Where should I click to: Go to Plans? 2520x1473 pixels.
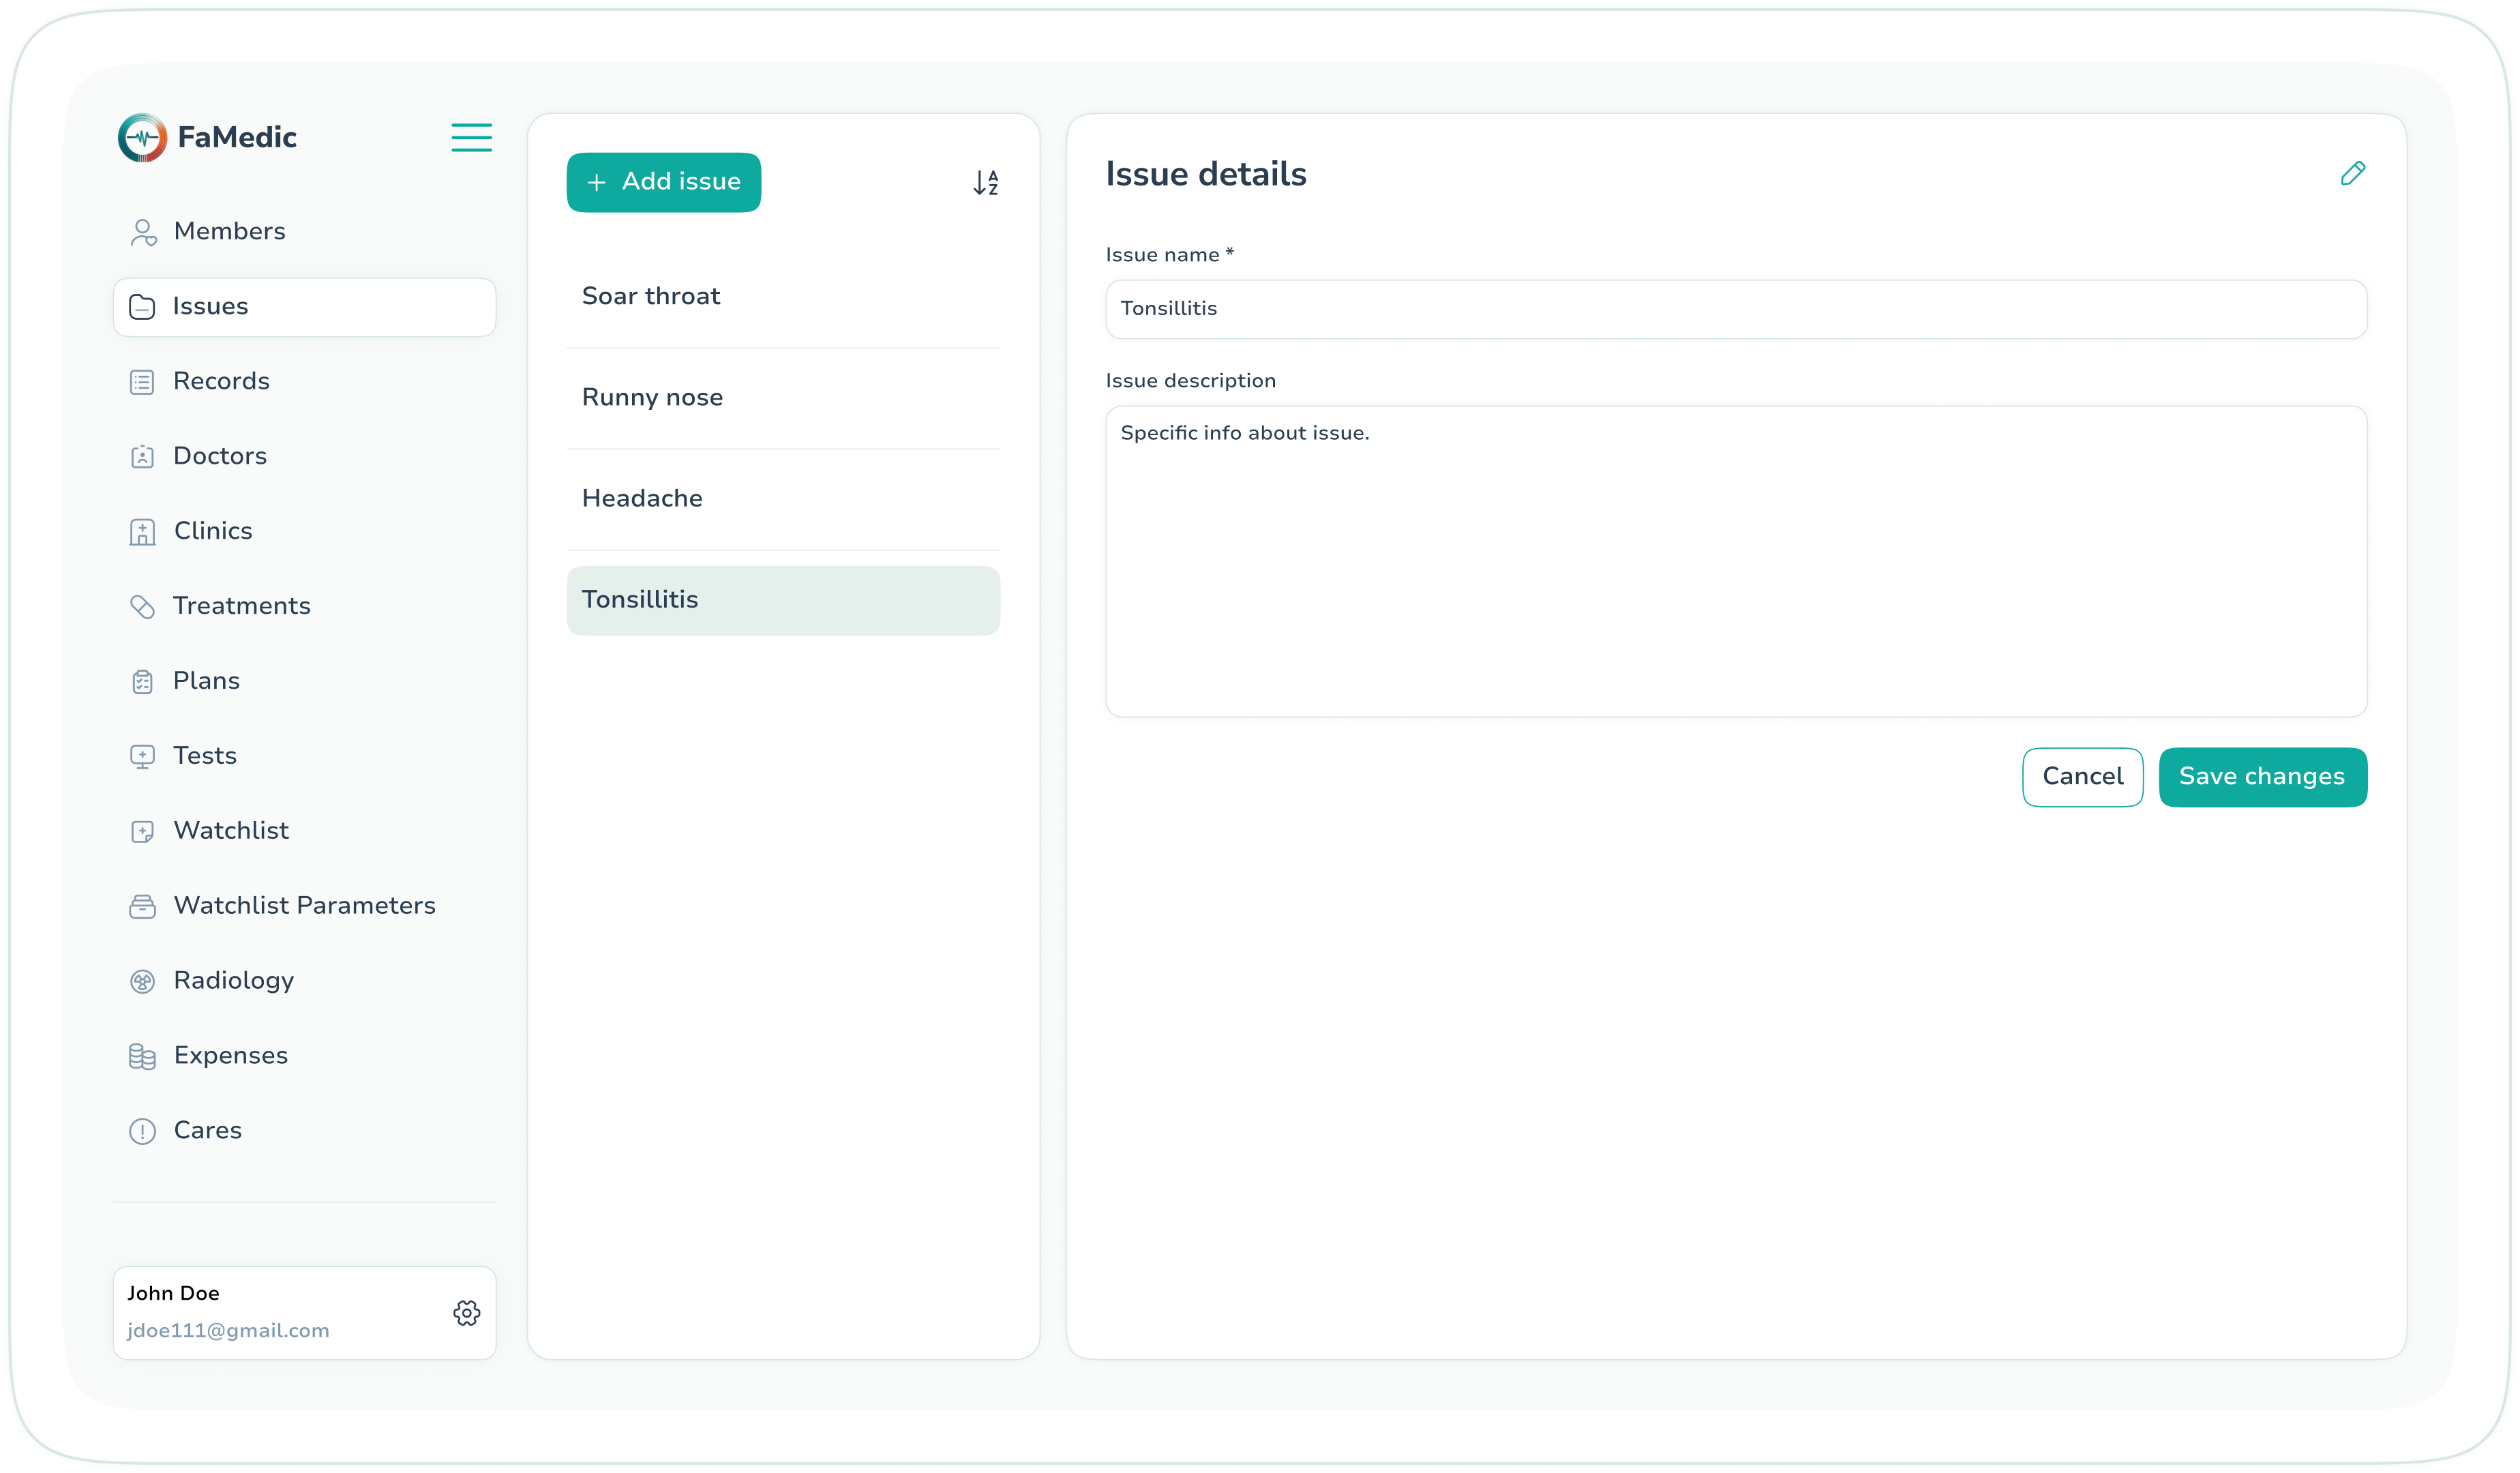coord(304,682)
